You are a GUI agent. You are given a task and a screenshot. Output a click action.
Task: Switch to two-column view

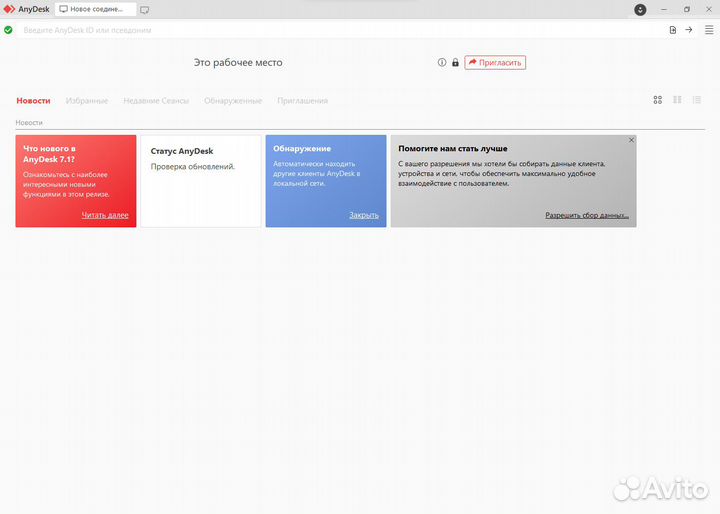tap(677, 100)
